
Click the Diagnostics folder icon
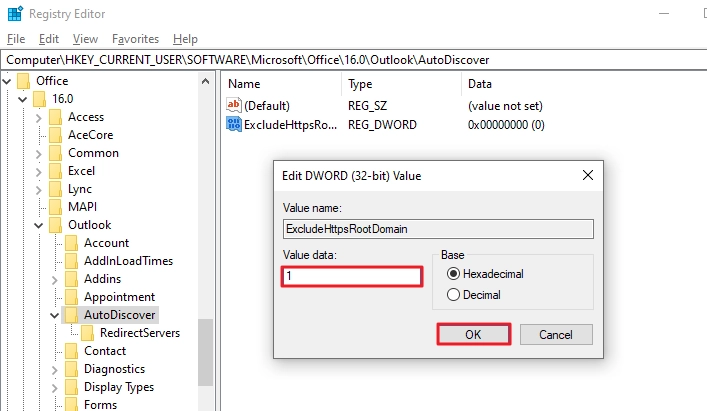pos(72,369)
